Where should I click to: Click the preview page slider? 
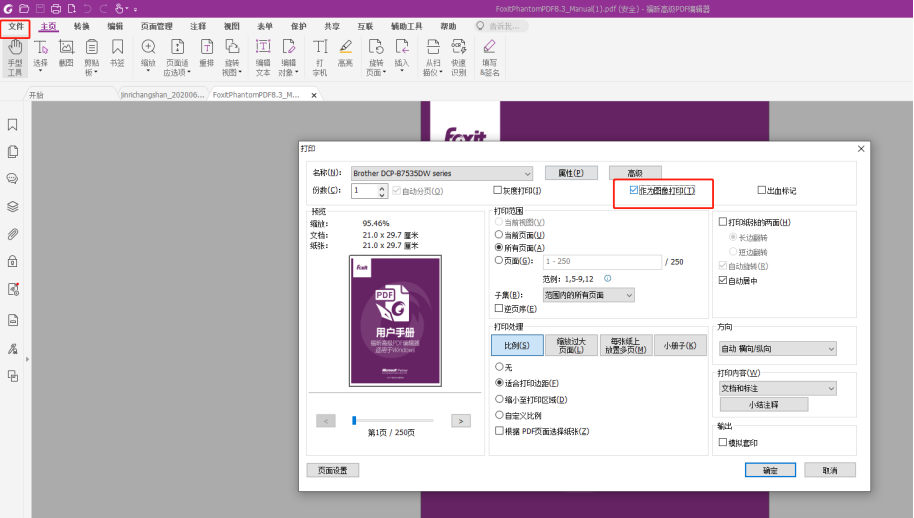(x=392, y=421)
